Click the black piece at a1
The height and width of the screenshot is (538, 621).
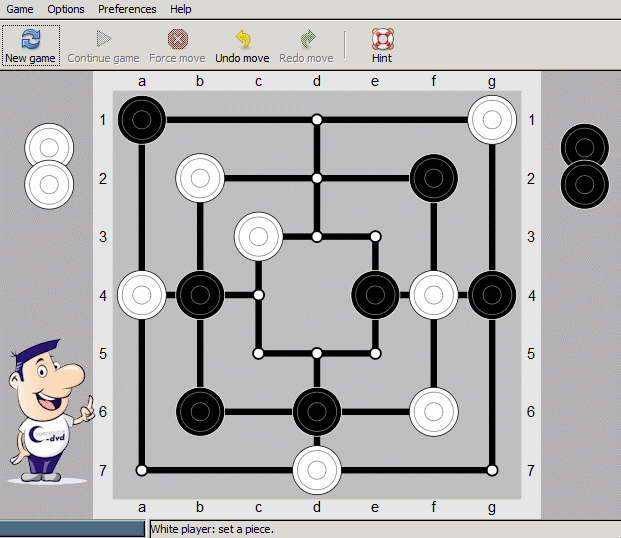(x=142, y=120)
